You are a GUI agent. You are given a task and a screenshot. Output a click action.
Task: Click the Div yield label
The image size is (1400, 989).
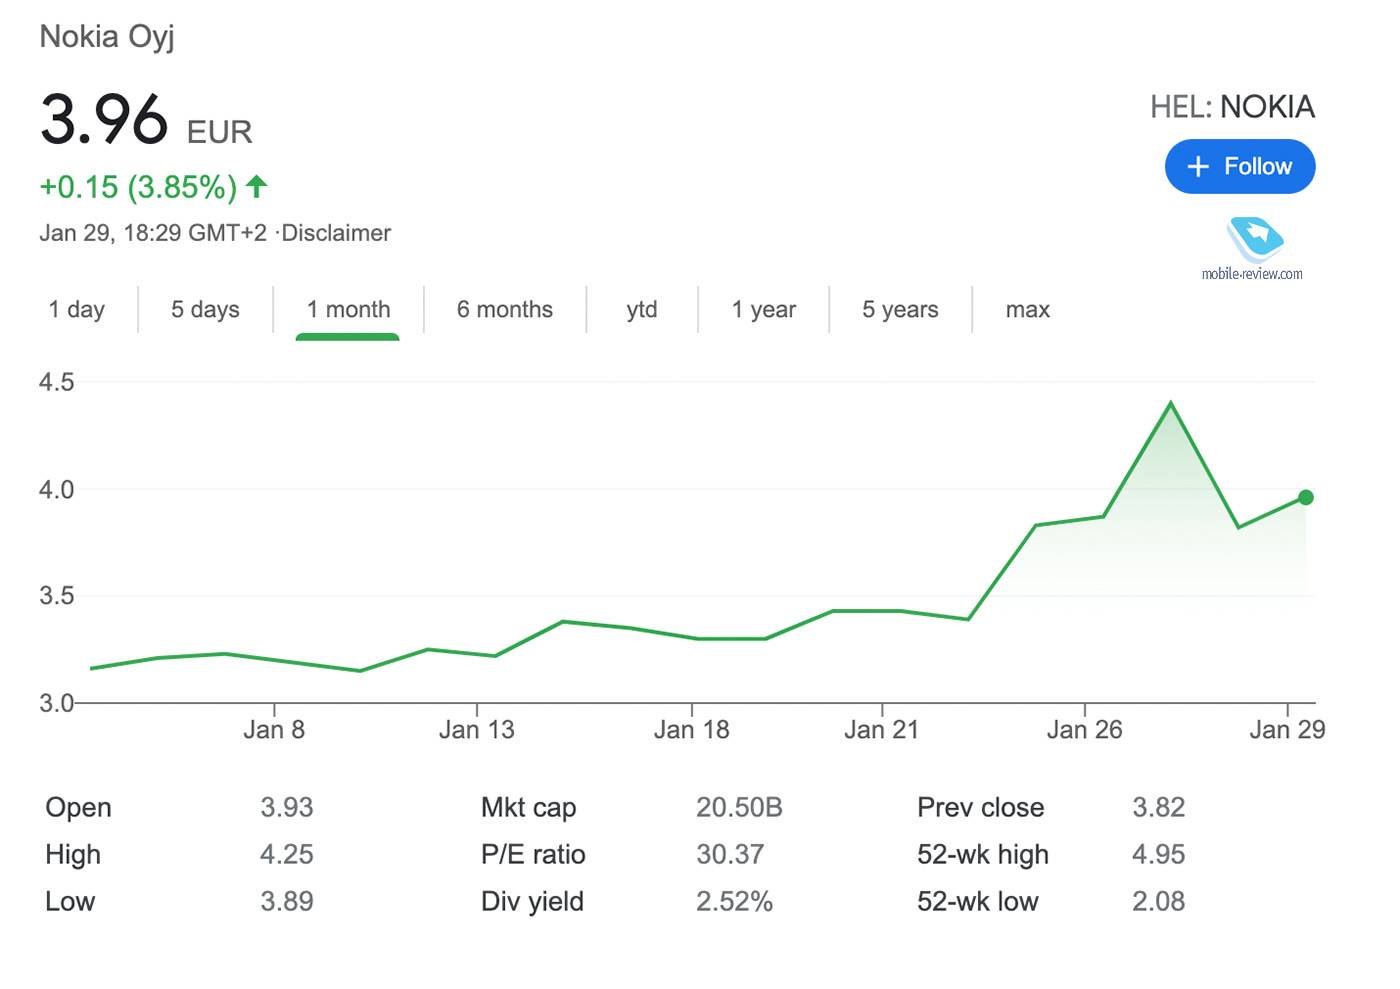pyautogui.click(x=532, y=902)
